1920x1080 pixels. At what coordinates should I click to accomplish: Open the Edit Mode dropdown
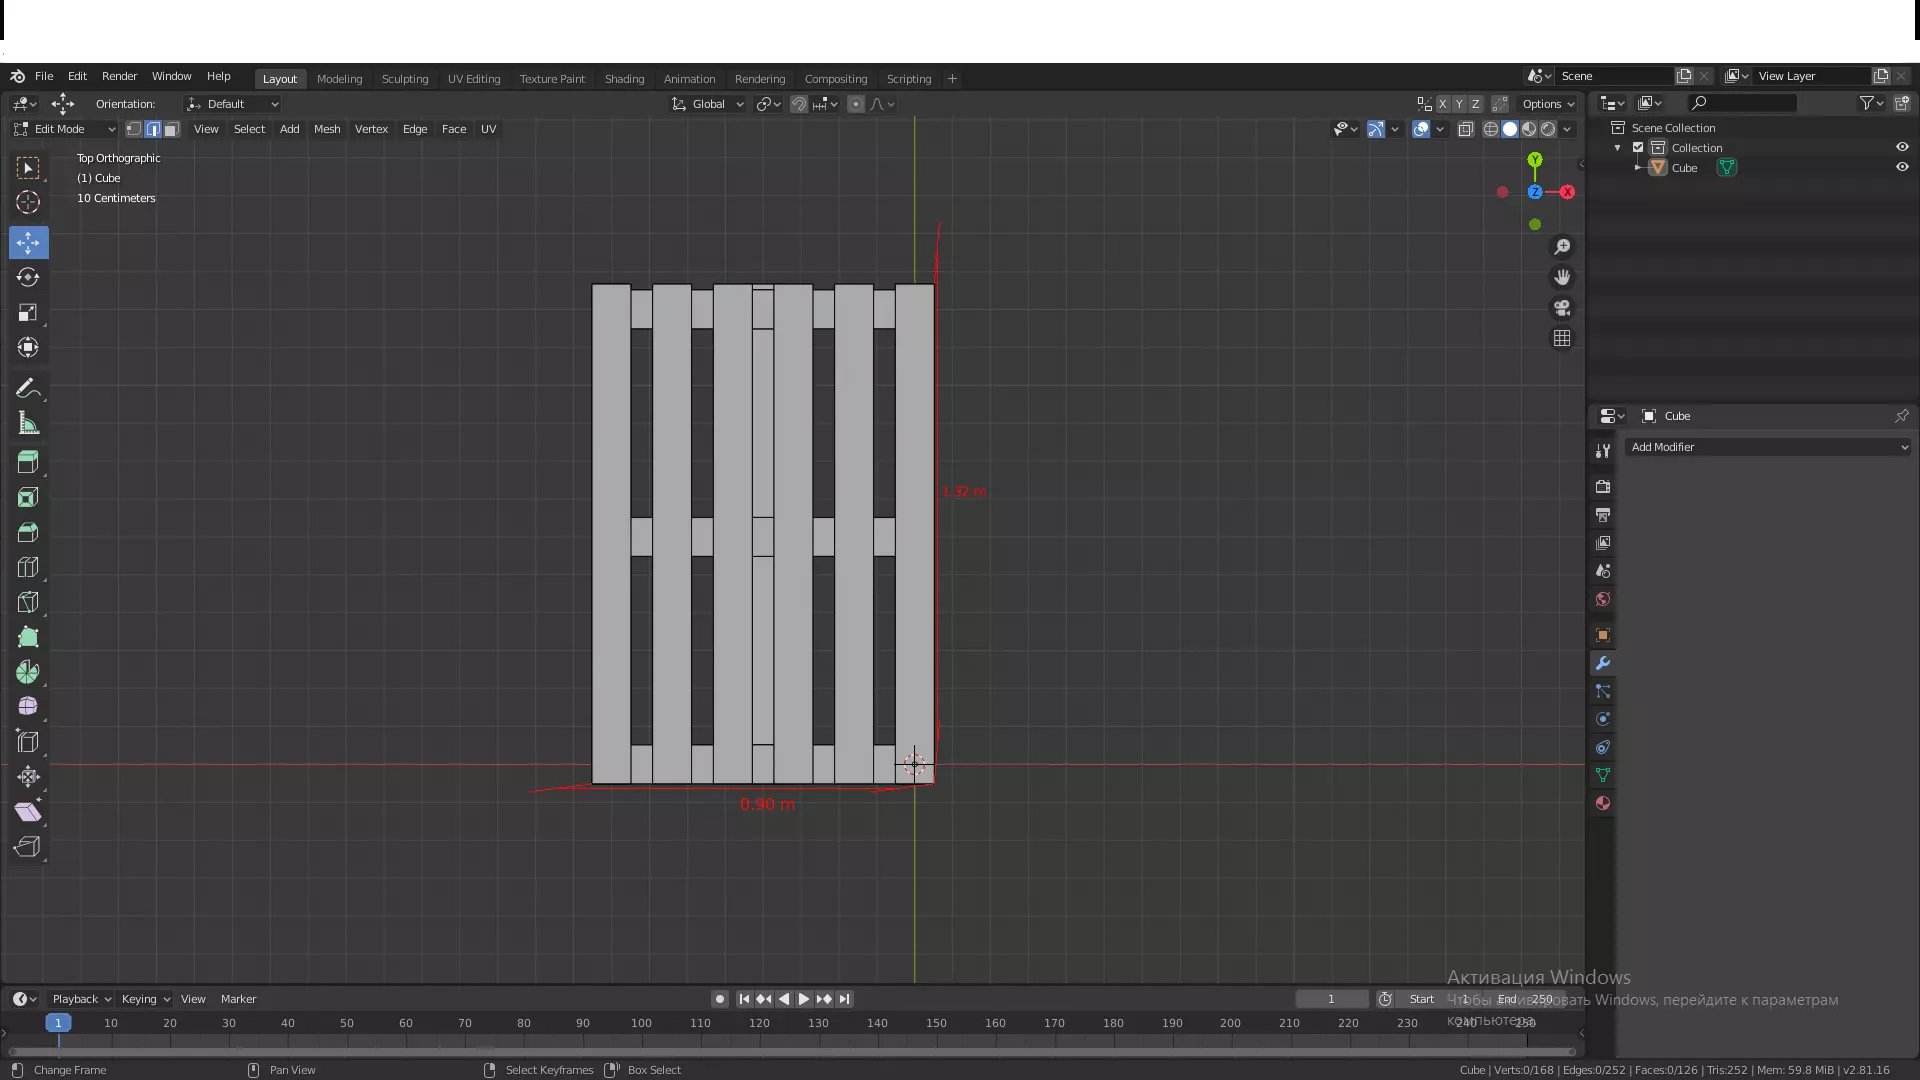(x=65, y=129)
